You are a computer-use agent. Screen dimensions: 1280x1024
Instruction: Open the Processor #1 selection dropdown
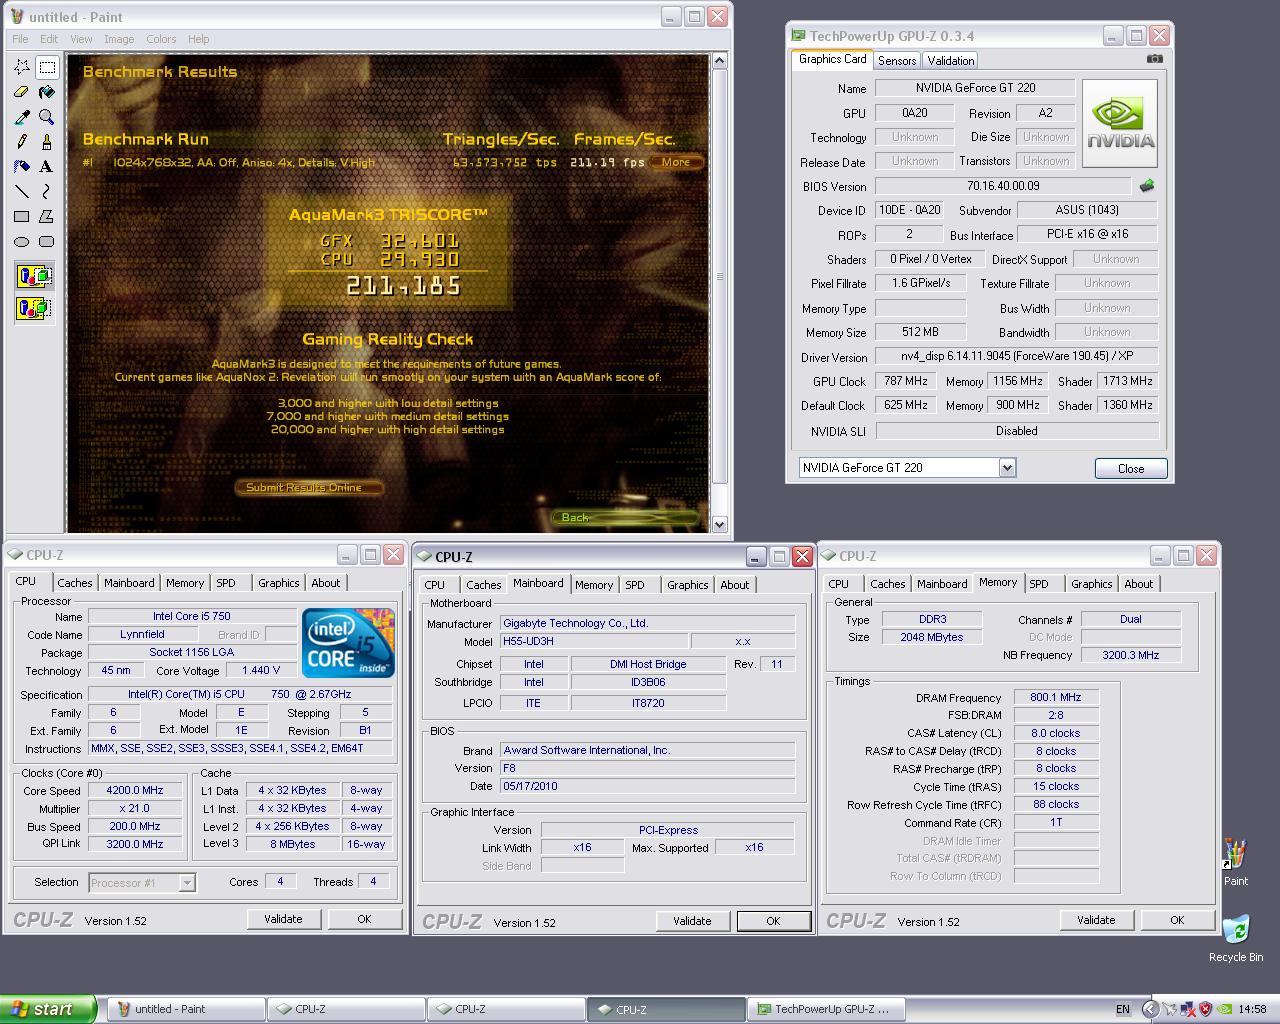[186, 882]
